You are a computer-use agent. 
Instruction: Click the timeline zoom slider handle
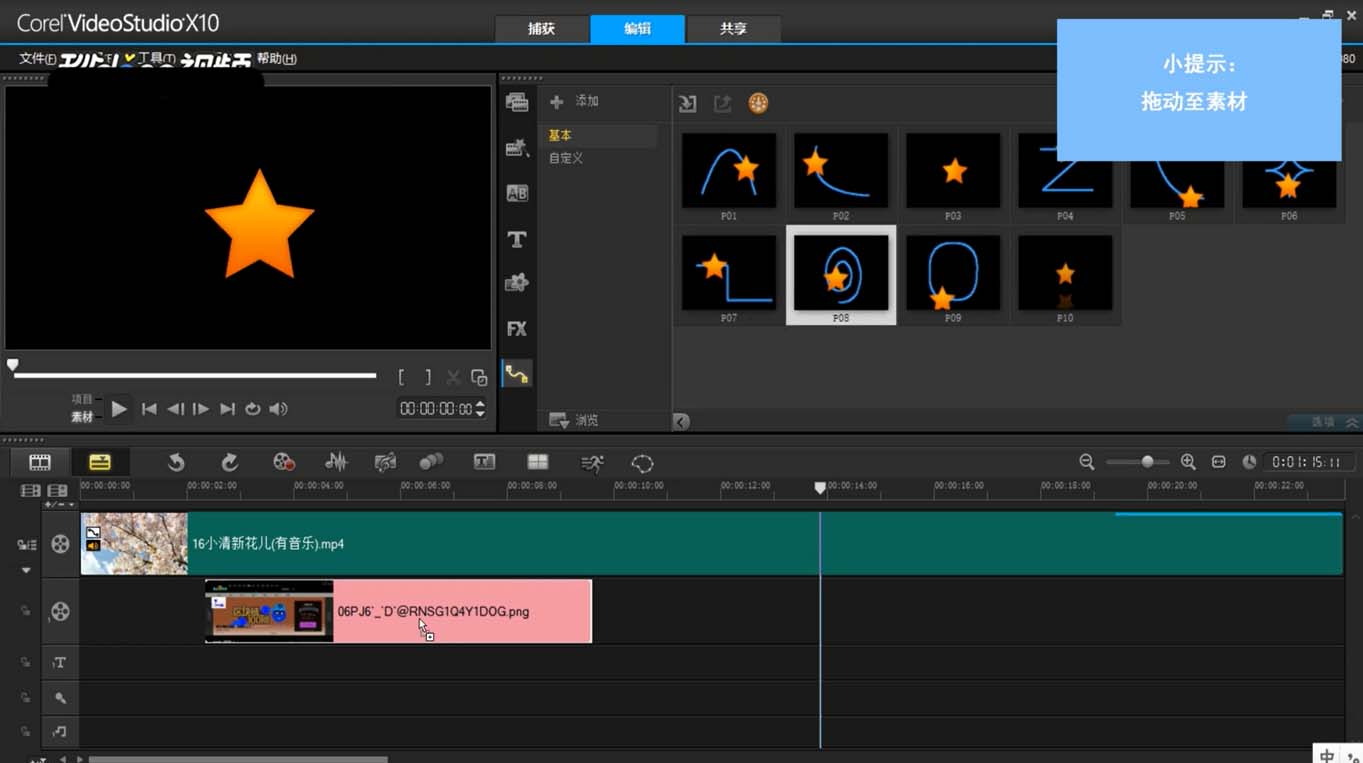(x=1147, y=462)
